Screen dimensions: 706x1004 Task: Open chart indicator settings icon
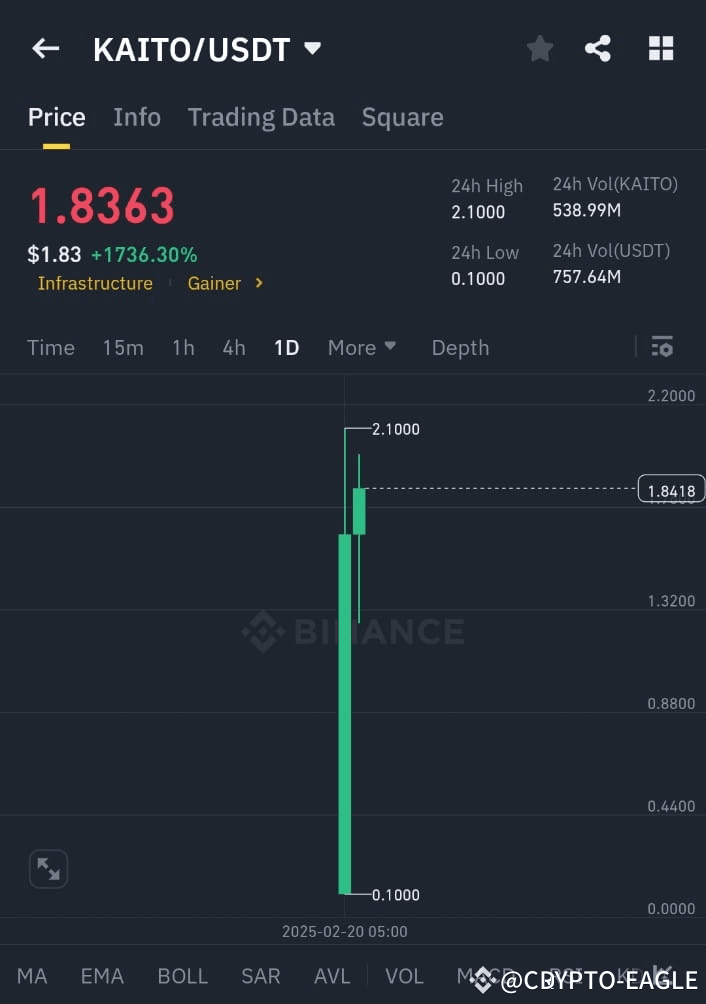[662, 346]
